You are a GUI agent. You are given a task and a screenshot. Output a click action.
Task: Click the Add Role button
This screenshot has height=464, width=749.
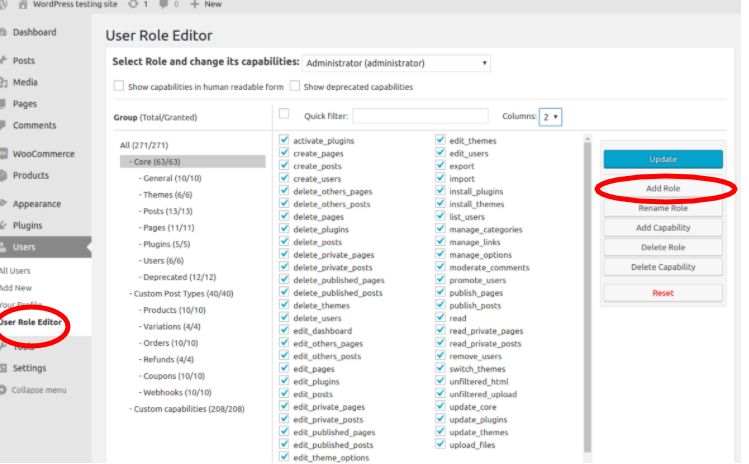663,188
